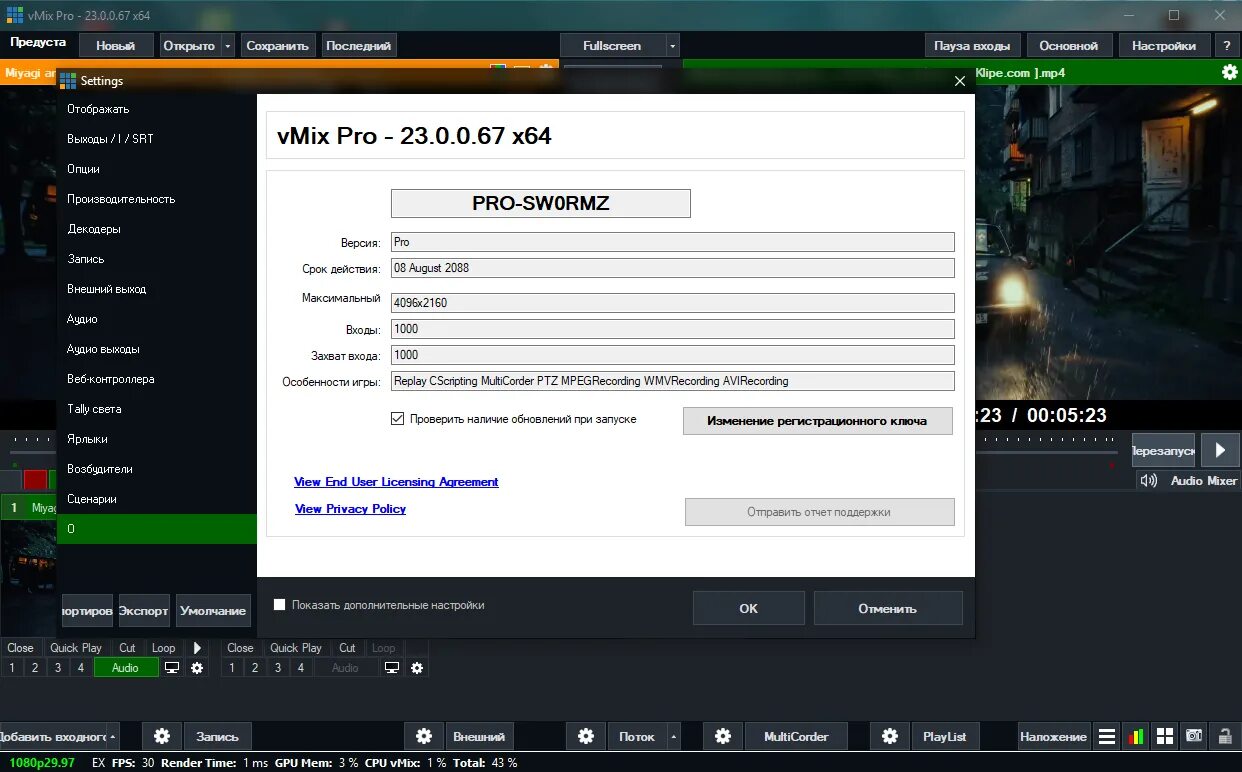The height and width of the screenshot is (772, 1242).
Task: Open first input's settings gear
Action: point(197,667)
